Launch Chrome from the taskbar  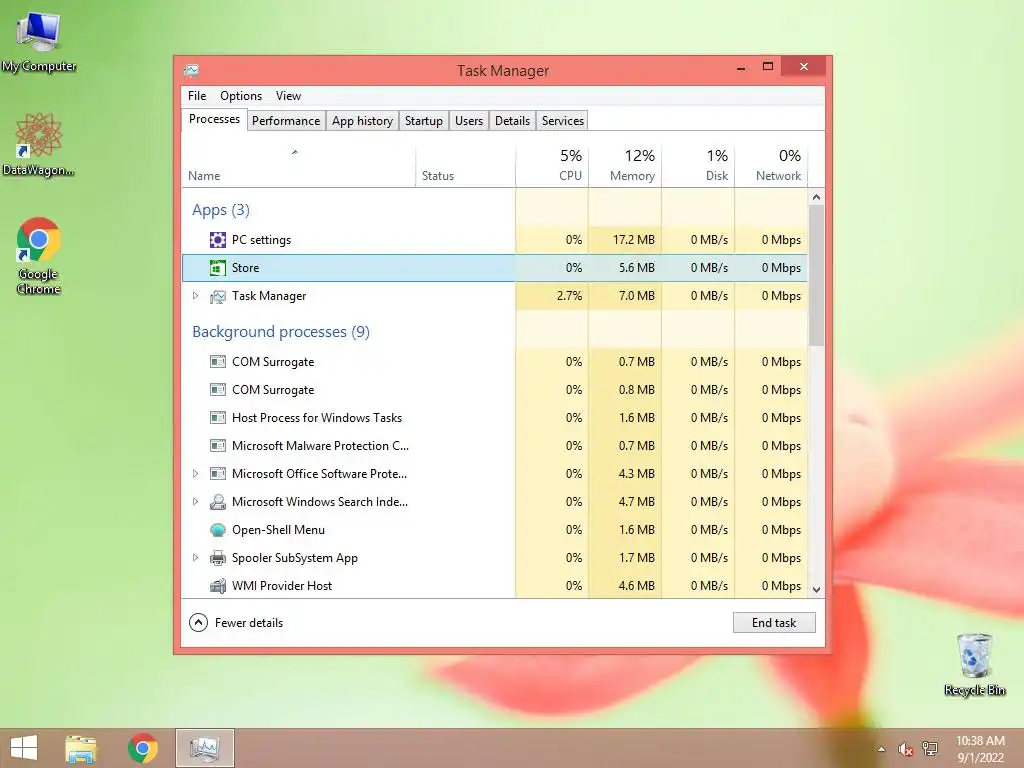pos(142,748)
